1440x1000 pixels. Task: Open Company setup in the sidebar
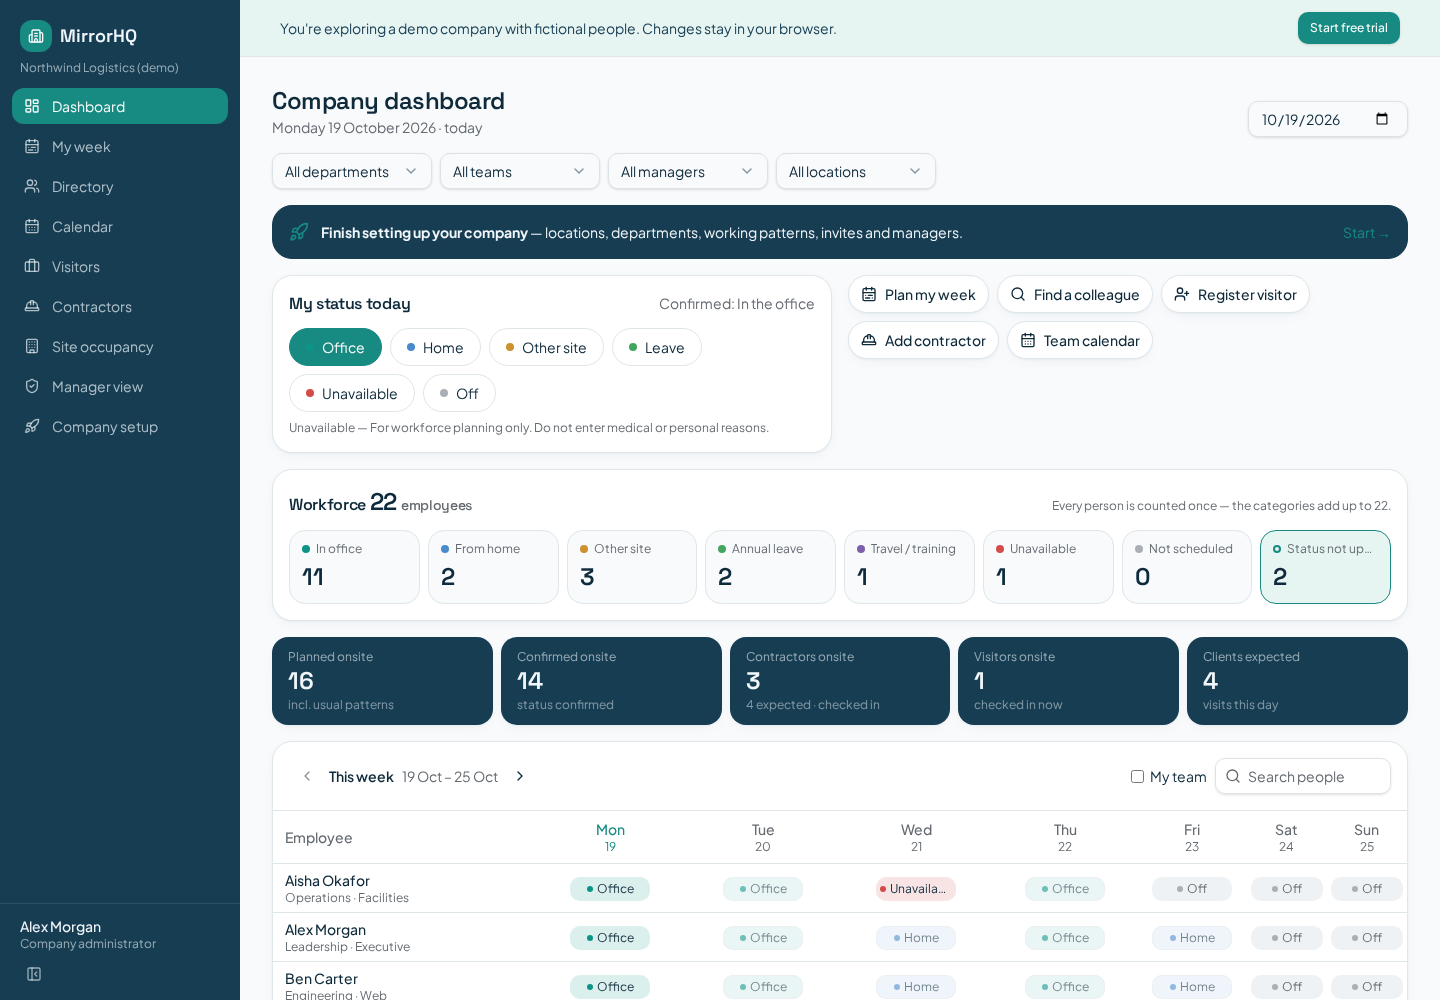120,426
